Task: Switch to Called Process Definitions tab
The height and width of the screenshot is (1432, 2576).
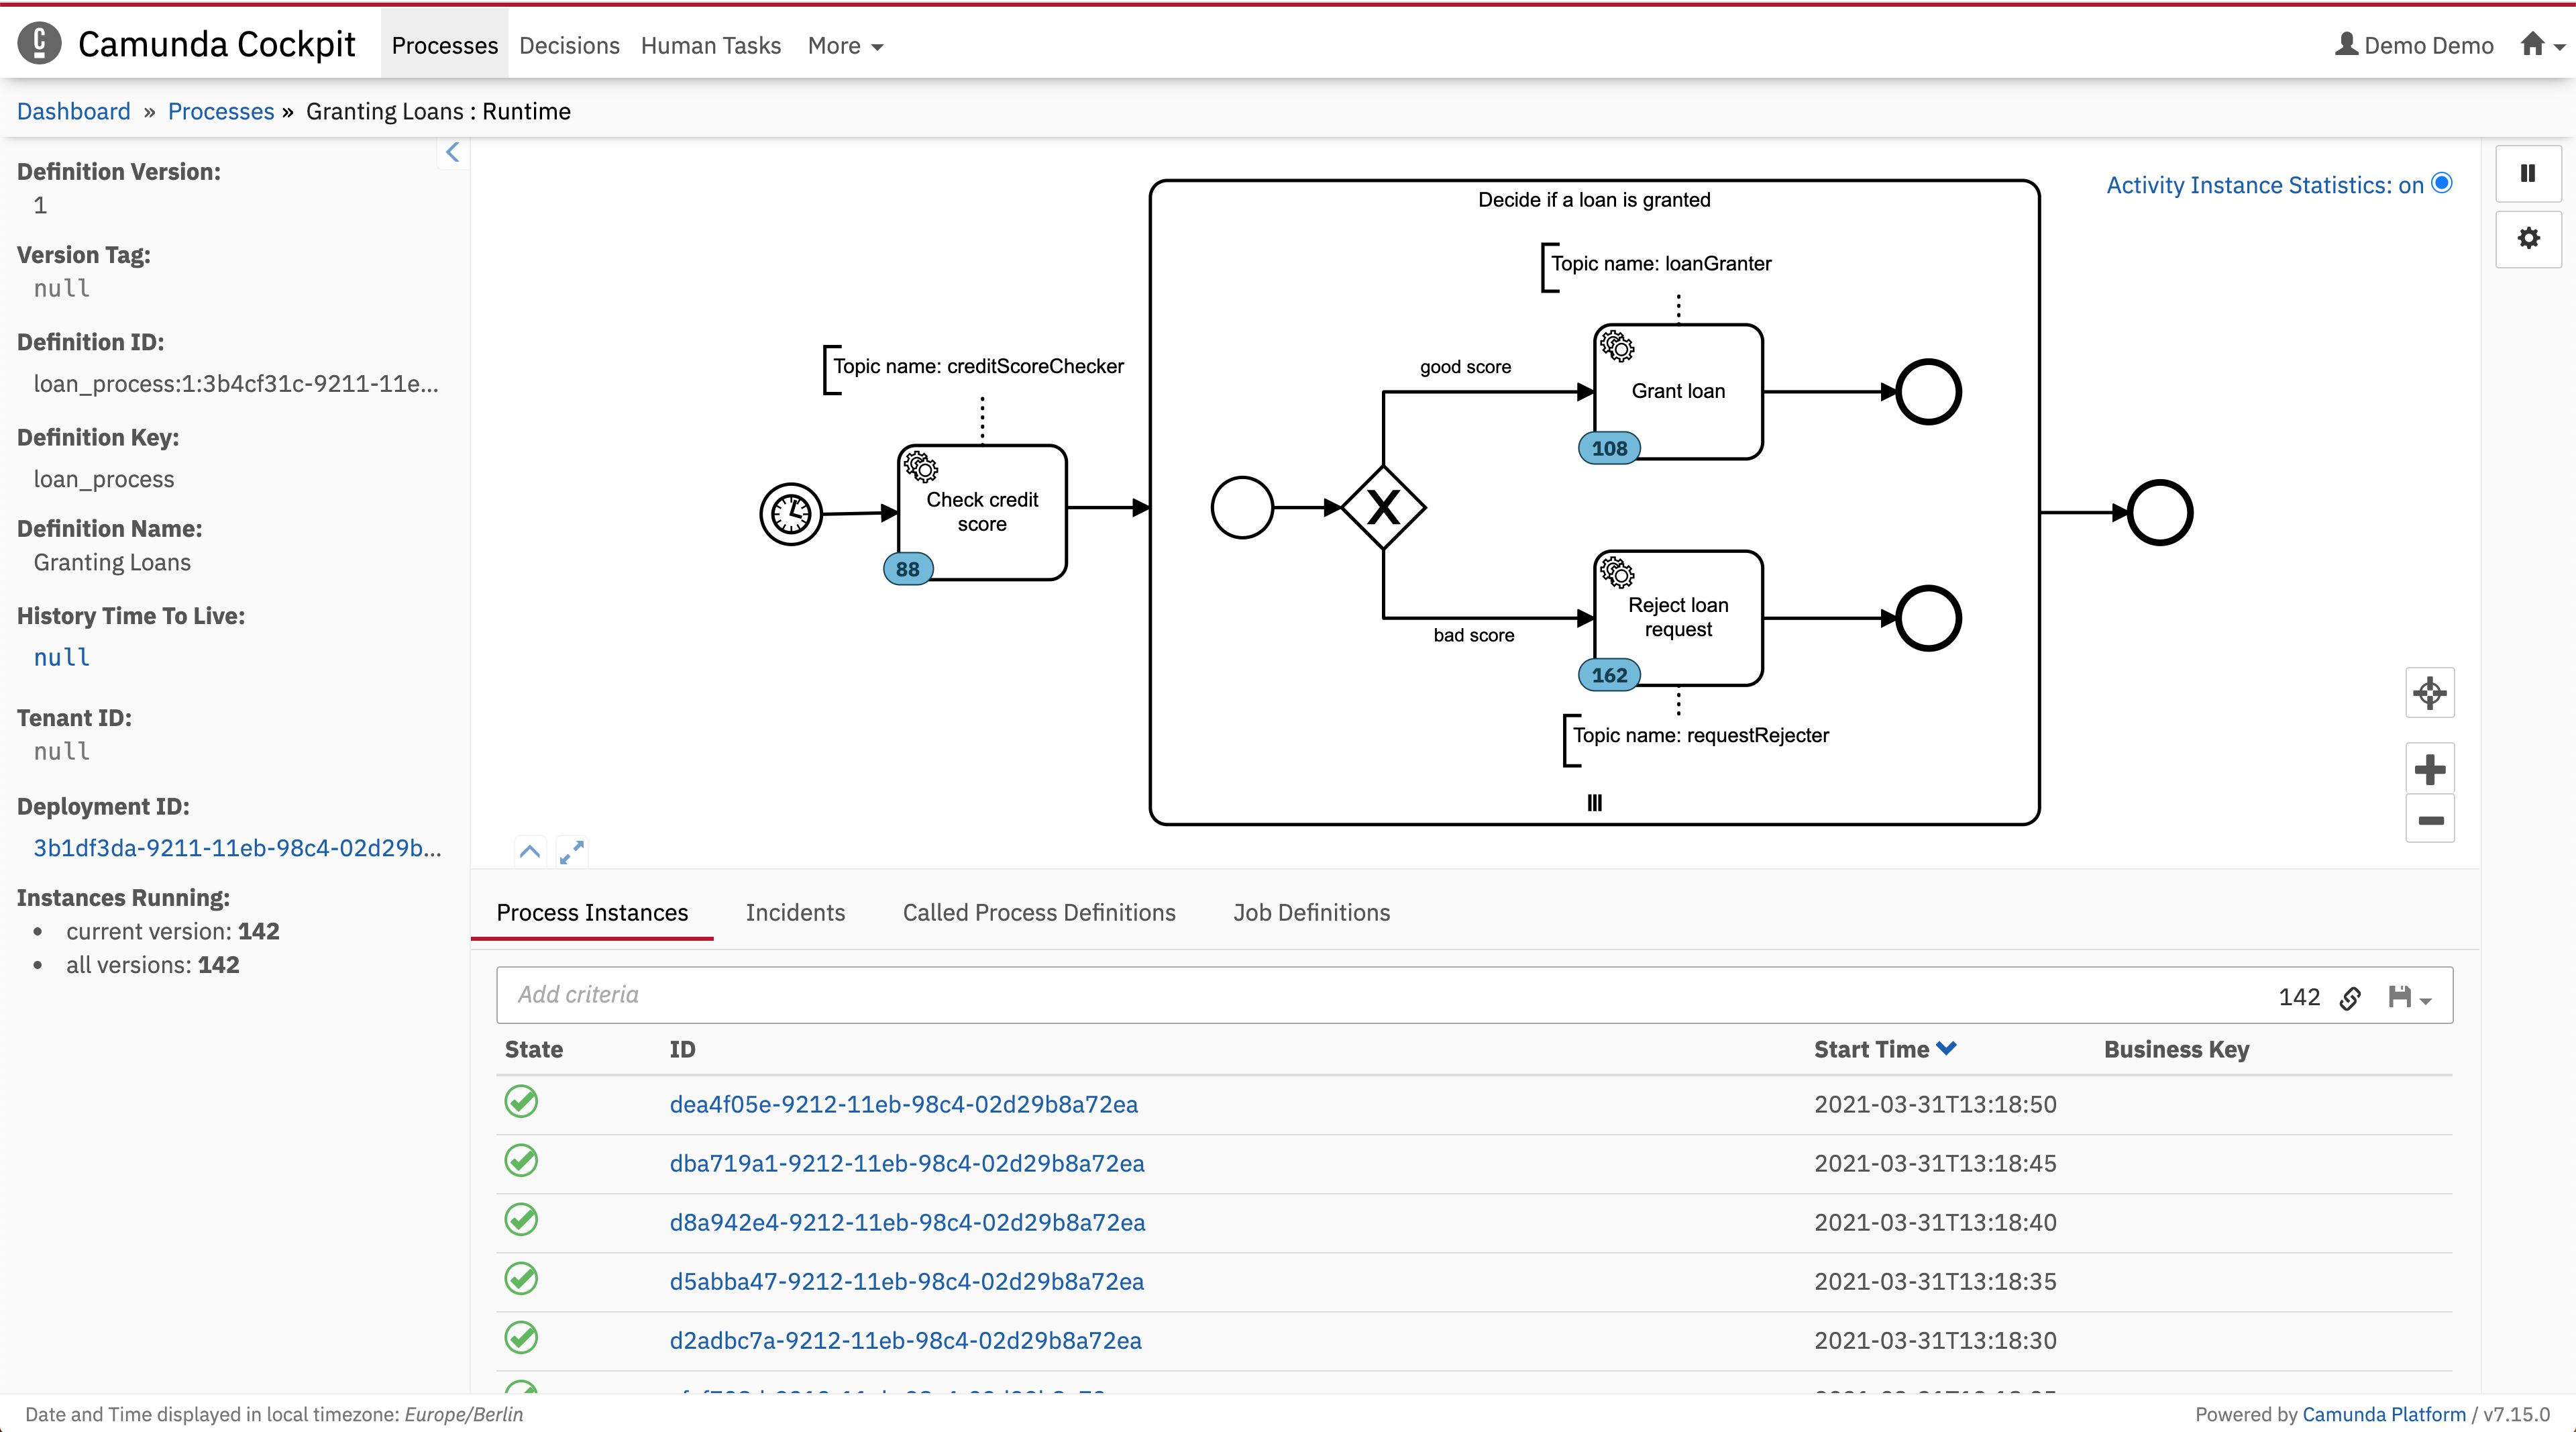Action: pyautogui.click(x=1039, y=912)
